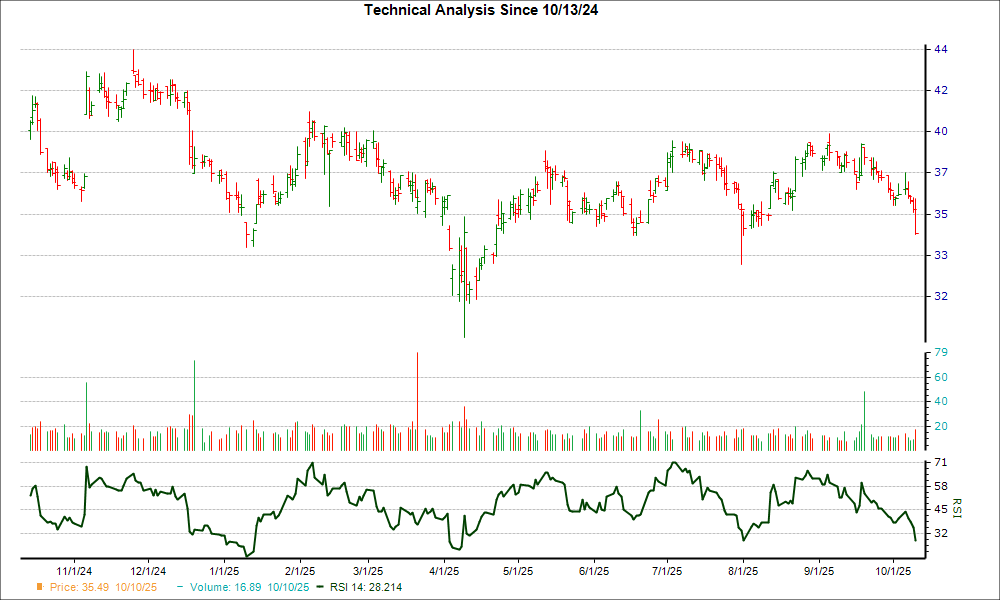Click the 4/1/25 date label on x-axis
1000x600 pixels.
pos(443,570)
